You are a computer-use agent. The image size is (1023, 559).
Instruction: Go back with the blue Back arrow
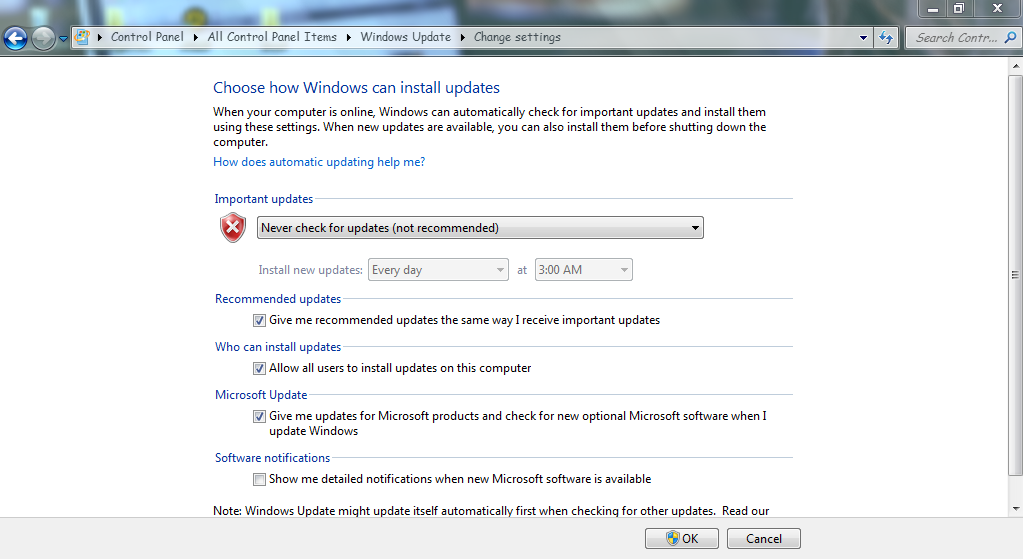(15, 38)
